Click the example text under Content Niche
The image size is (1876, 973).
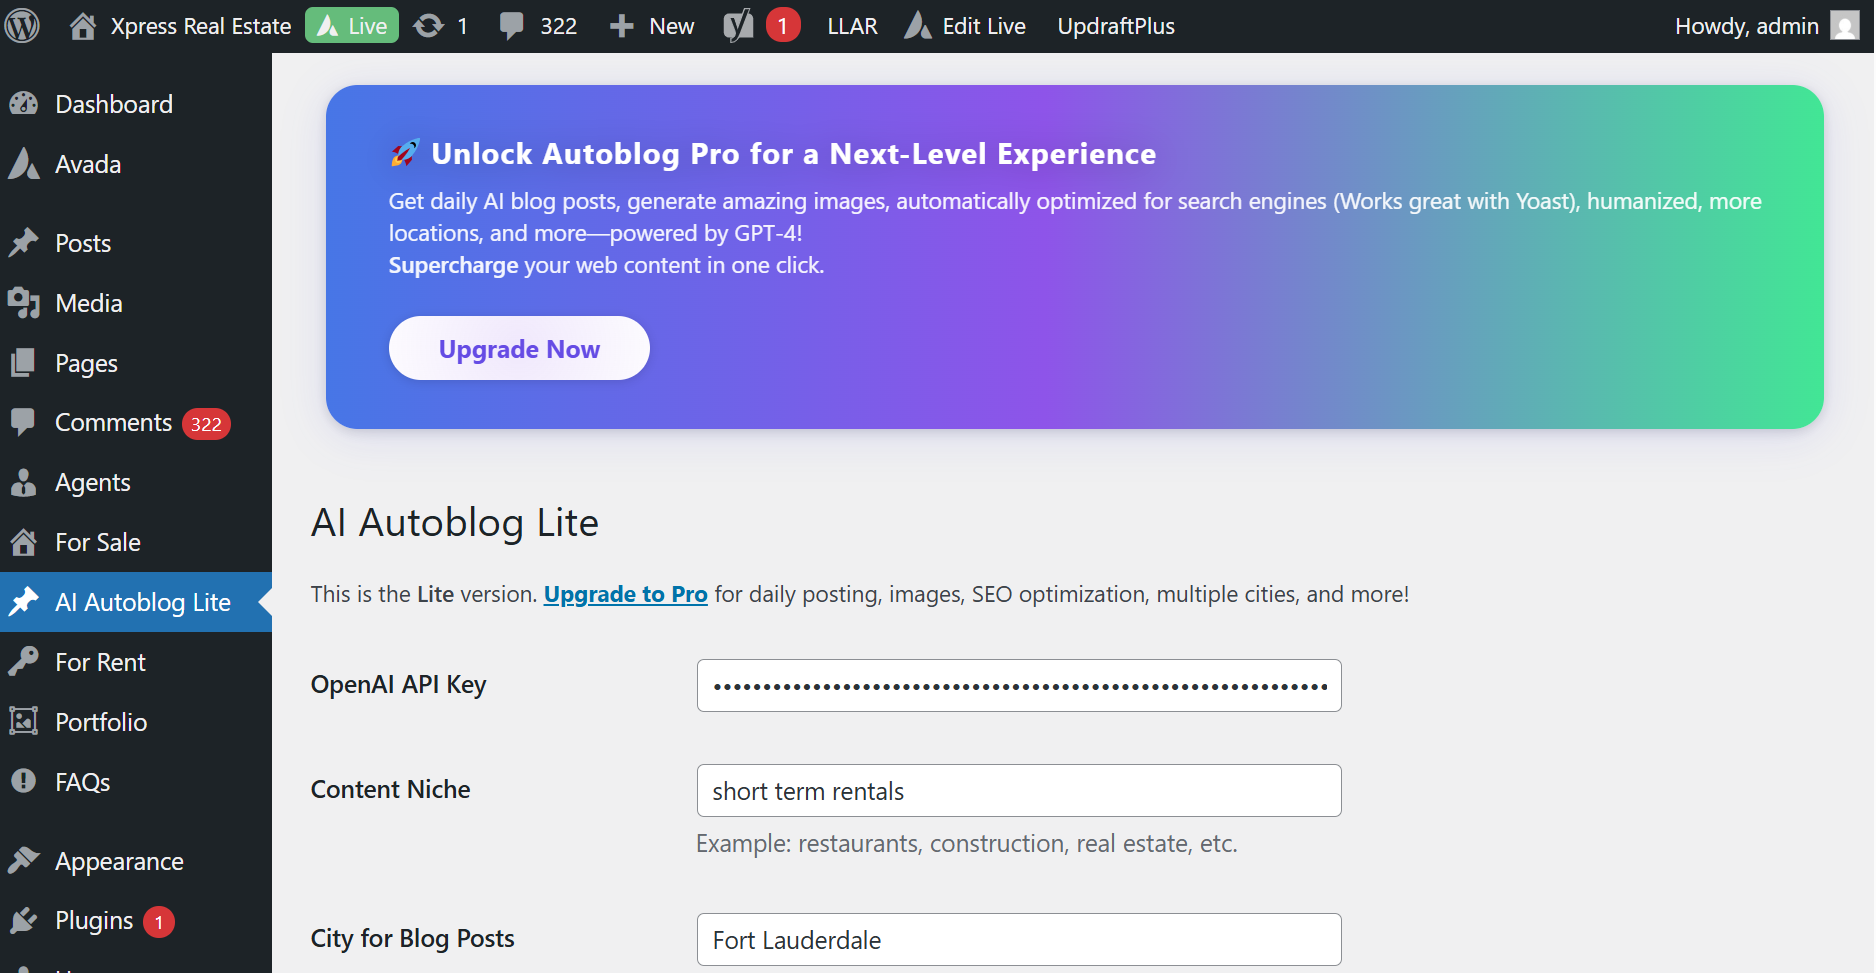967,843
